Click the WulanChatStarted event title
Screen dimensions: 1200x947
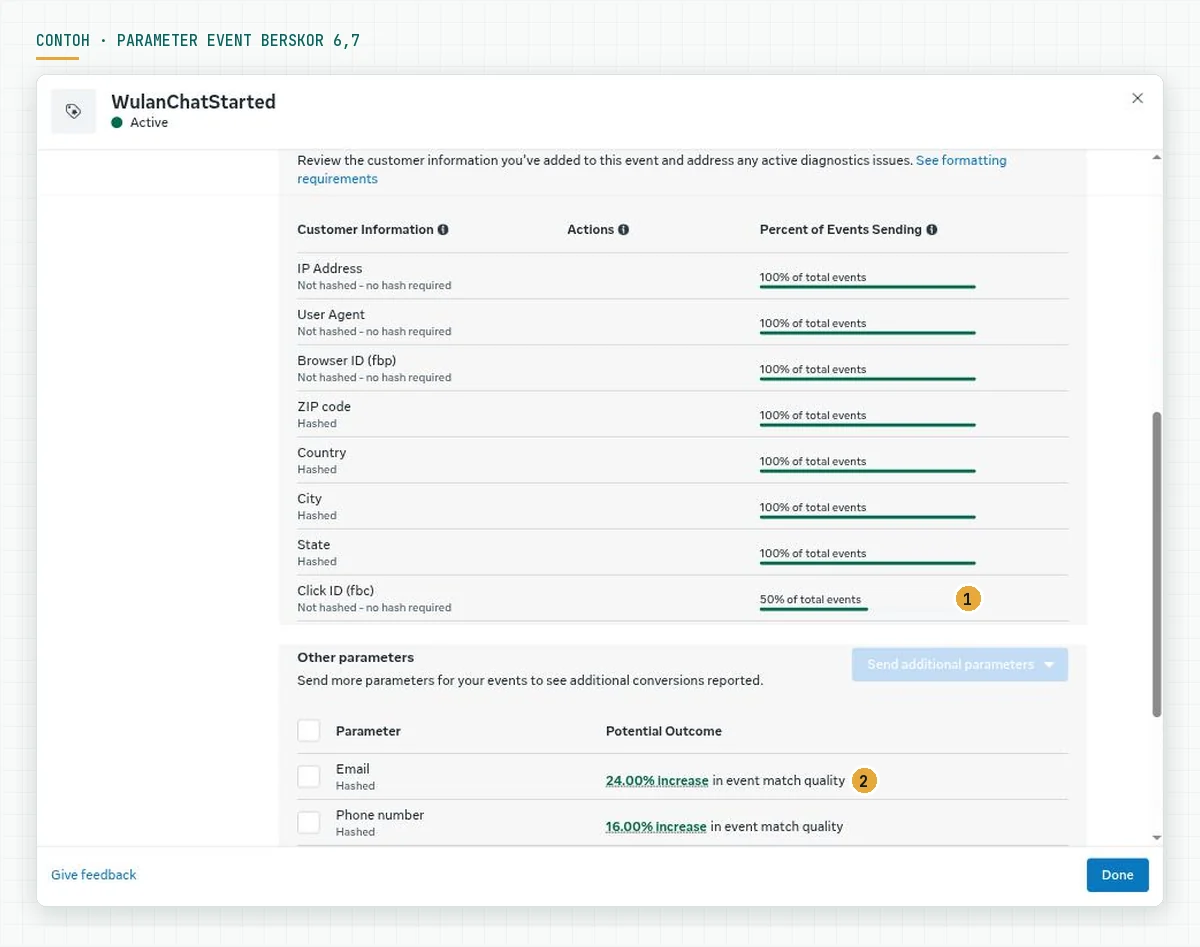click(193, 101)
